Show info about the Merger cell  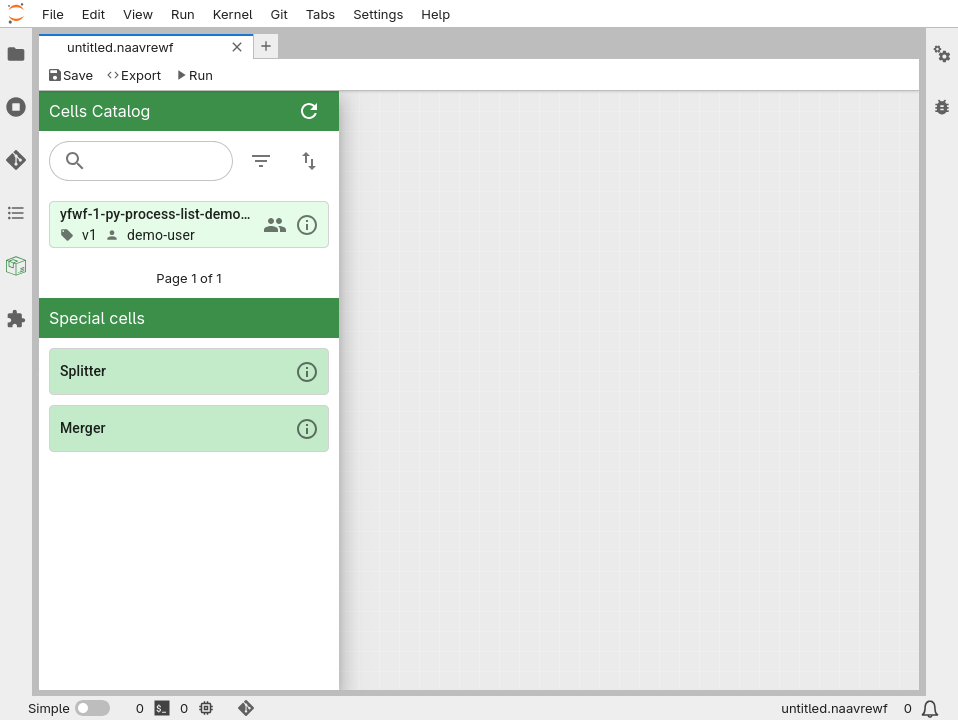[307, 428]
